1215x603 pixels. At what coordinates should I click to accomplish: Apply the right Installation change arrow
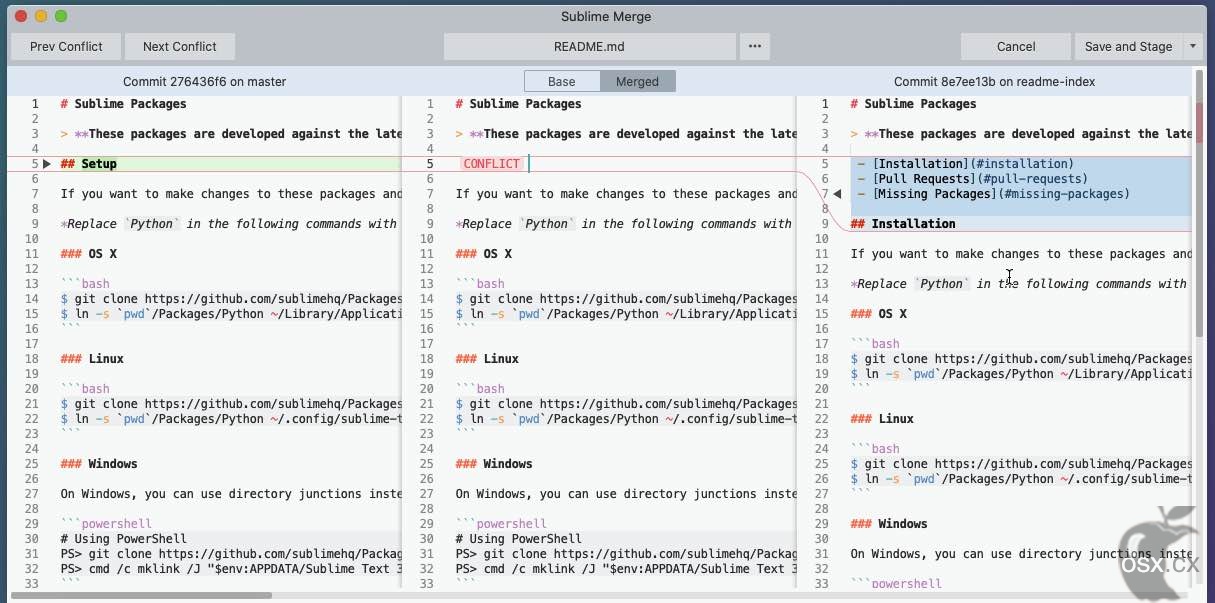point(837,193)
